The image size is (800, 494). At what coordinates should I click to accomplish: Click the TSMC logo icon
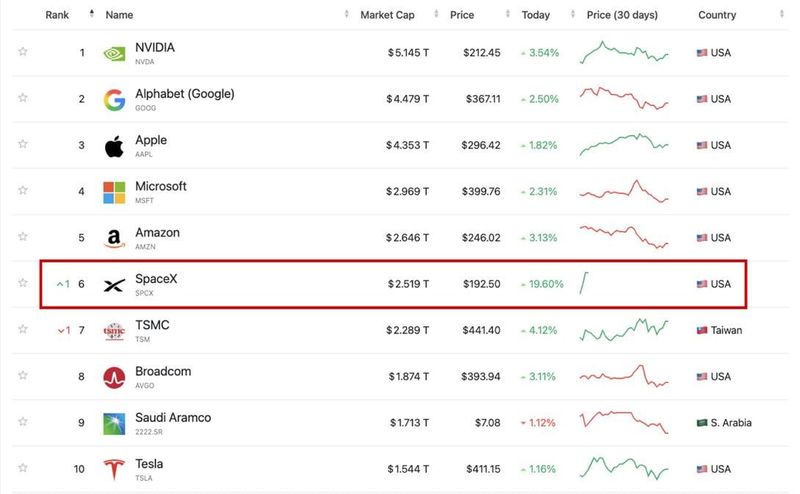pyautogui.click(x=114, y=331)
